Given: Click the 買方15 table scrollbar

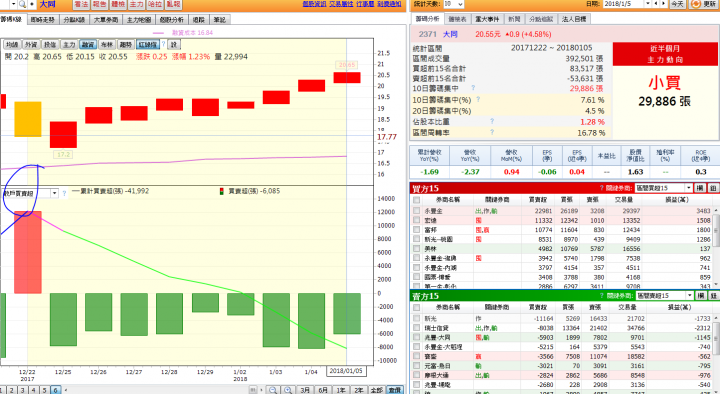Looking at the screenshot, I should 717,247.
